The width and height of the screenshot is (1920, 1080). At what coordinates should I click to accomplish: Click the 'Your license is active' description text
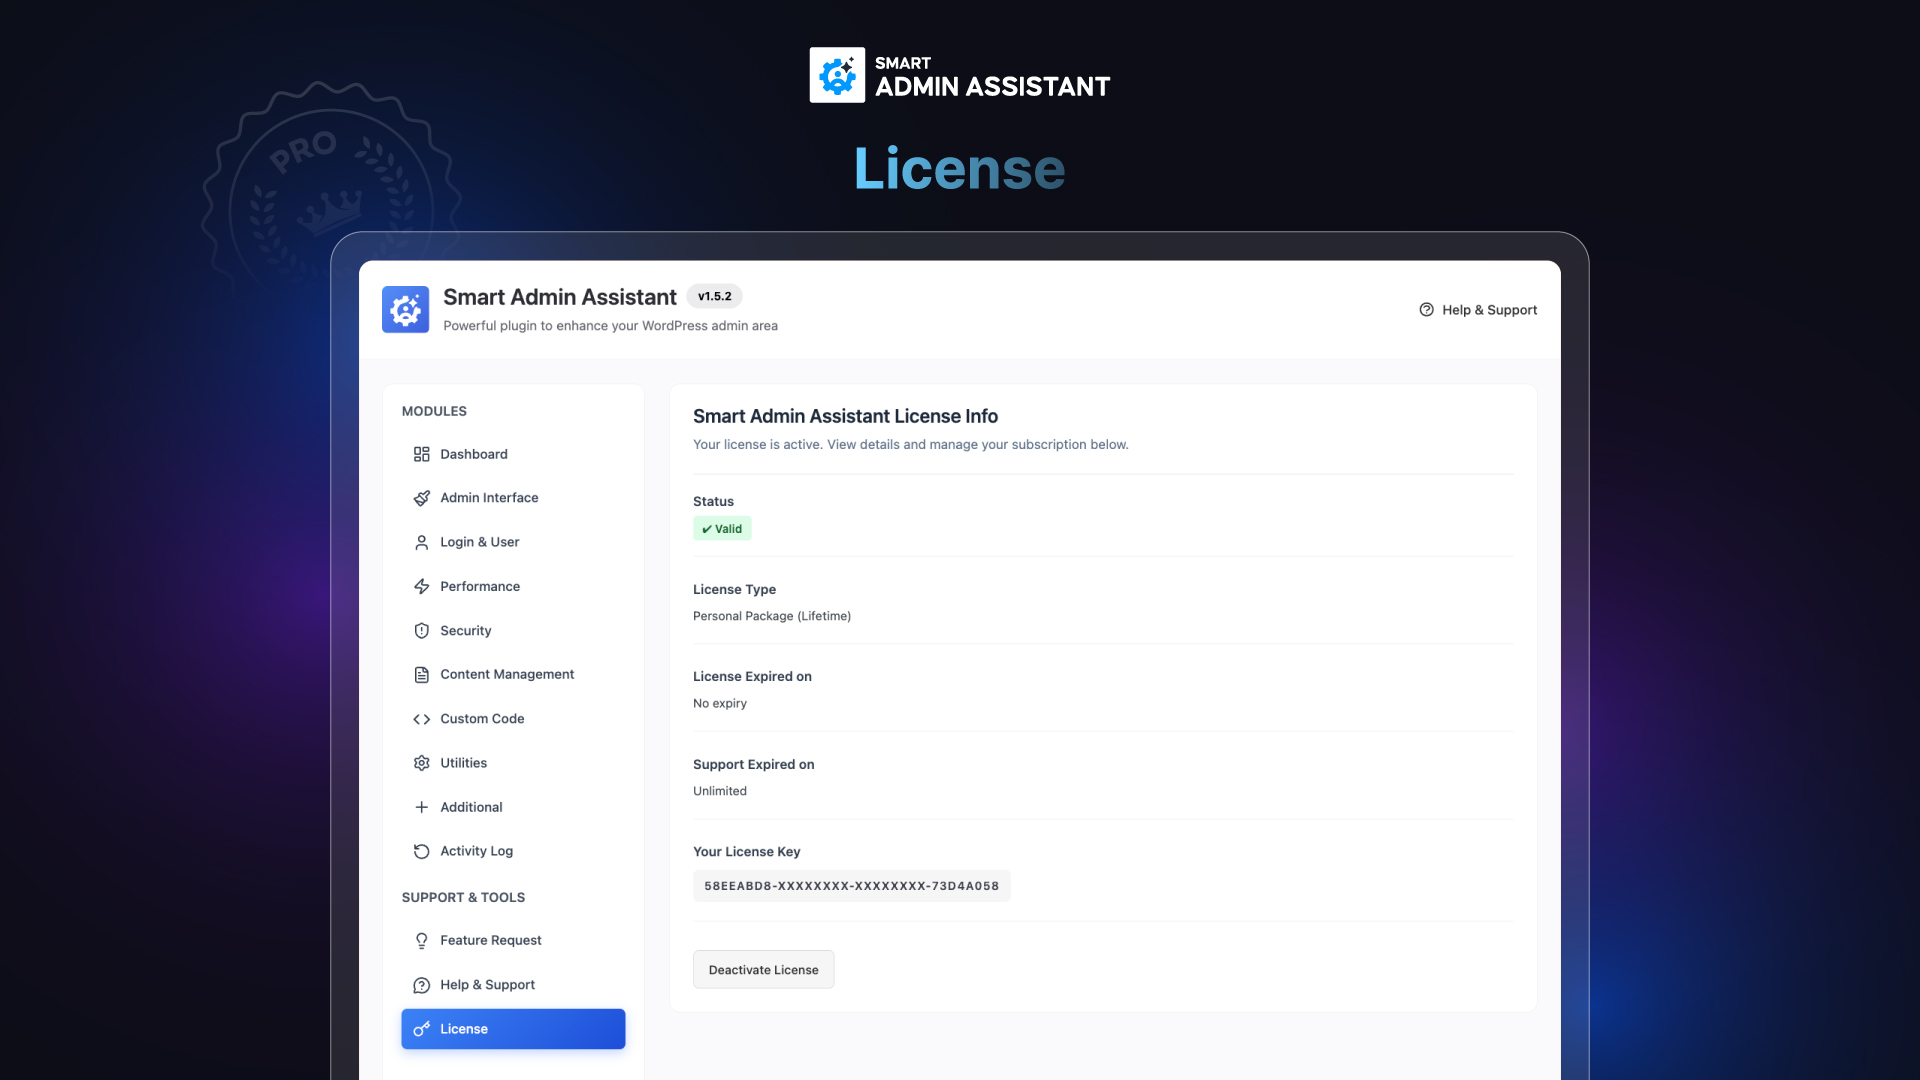(910, 445)
